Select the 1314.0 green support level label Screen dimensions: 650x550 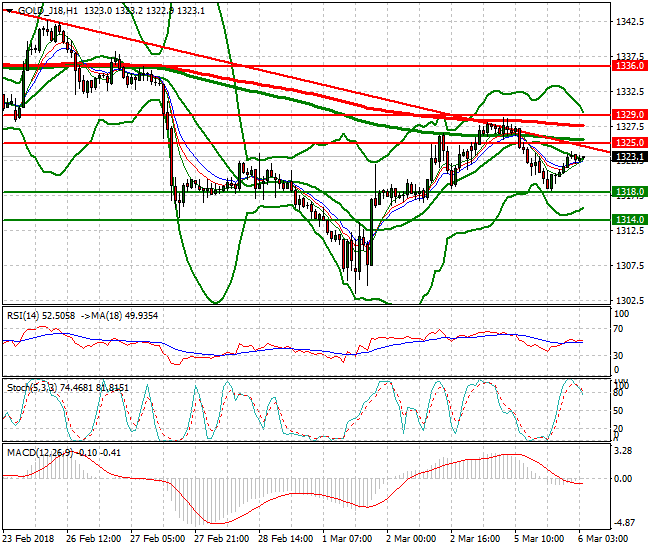pyautogui.click(x=629, y=220)
